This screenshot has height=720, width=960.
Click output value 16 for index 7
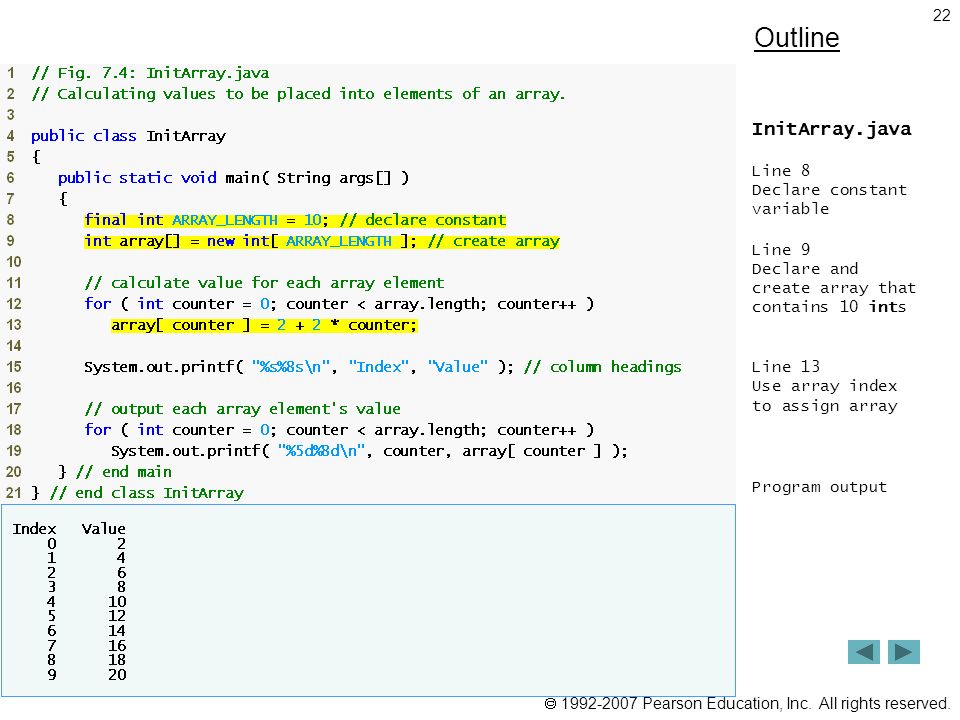pos(117,645)
